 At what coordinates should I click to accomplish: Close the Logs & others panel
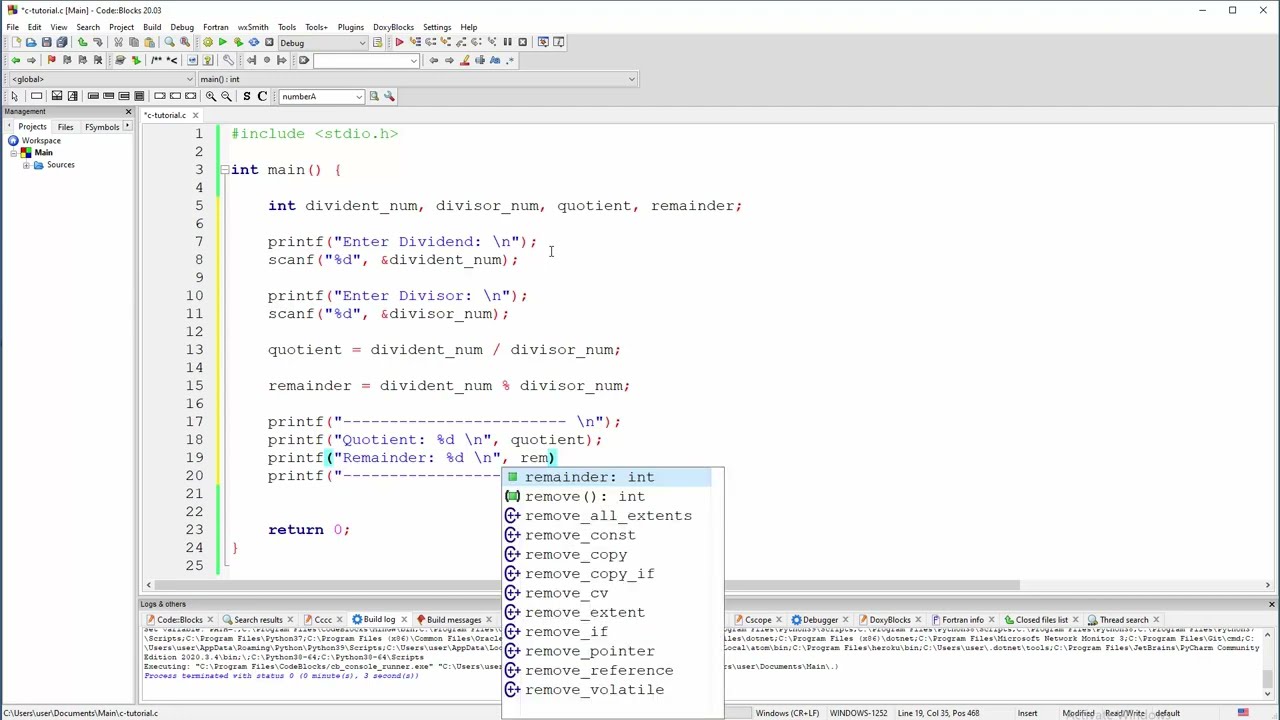click(x=1271, y=604)
